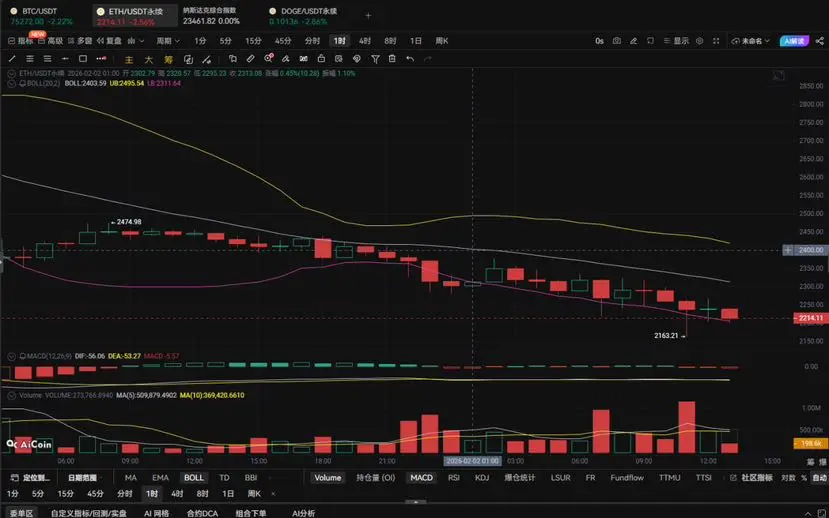Toggle the BOLL main indicator off
The image size is (829, 518).
click(194, 478)
